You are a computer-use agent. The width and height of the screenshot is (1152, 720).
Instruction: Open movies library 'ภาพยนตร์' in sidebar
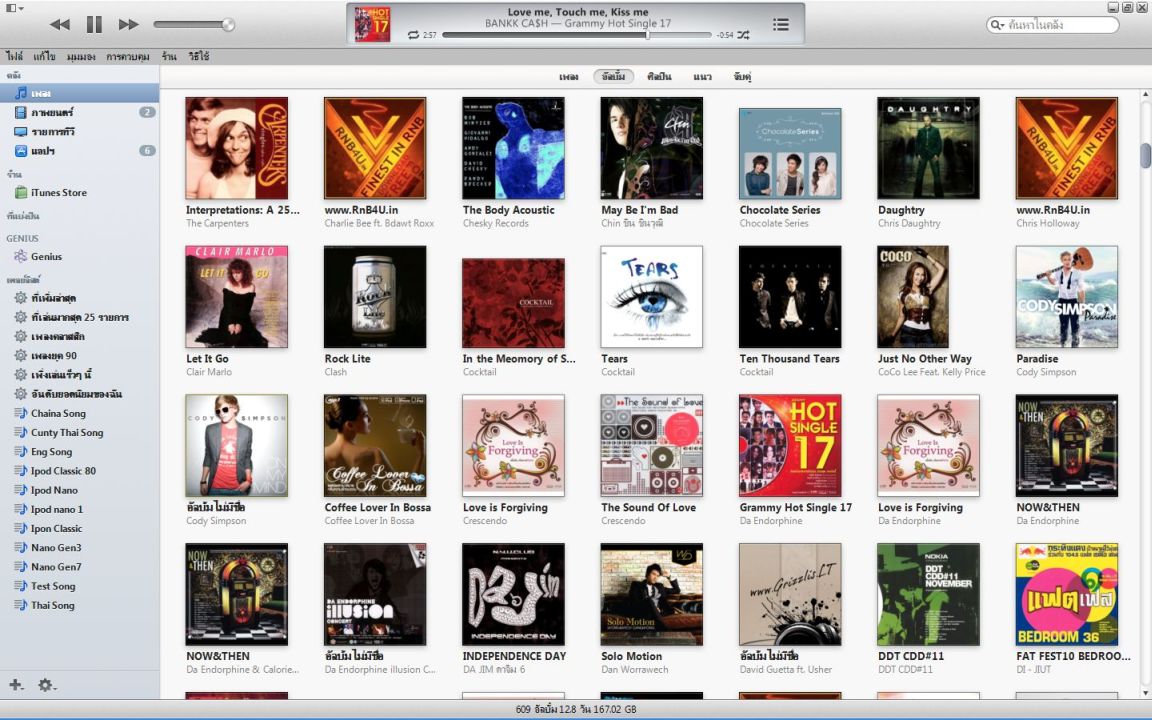click(x=79, y=112)
